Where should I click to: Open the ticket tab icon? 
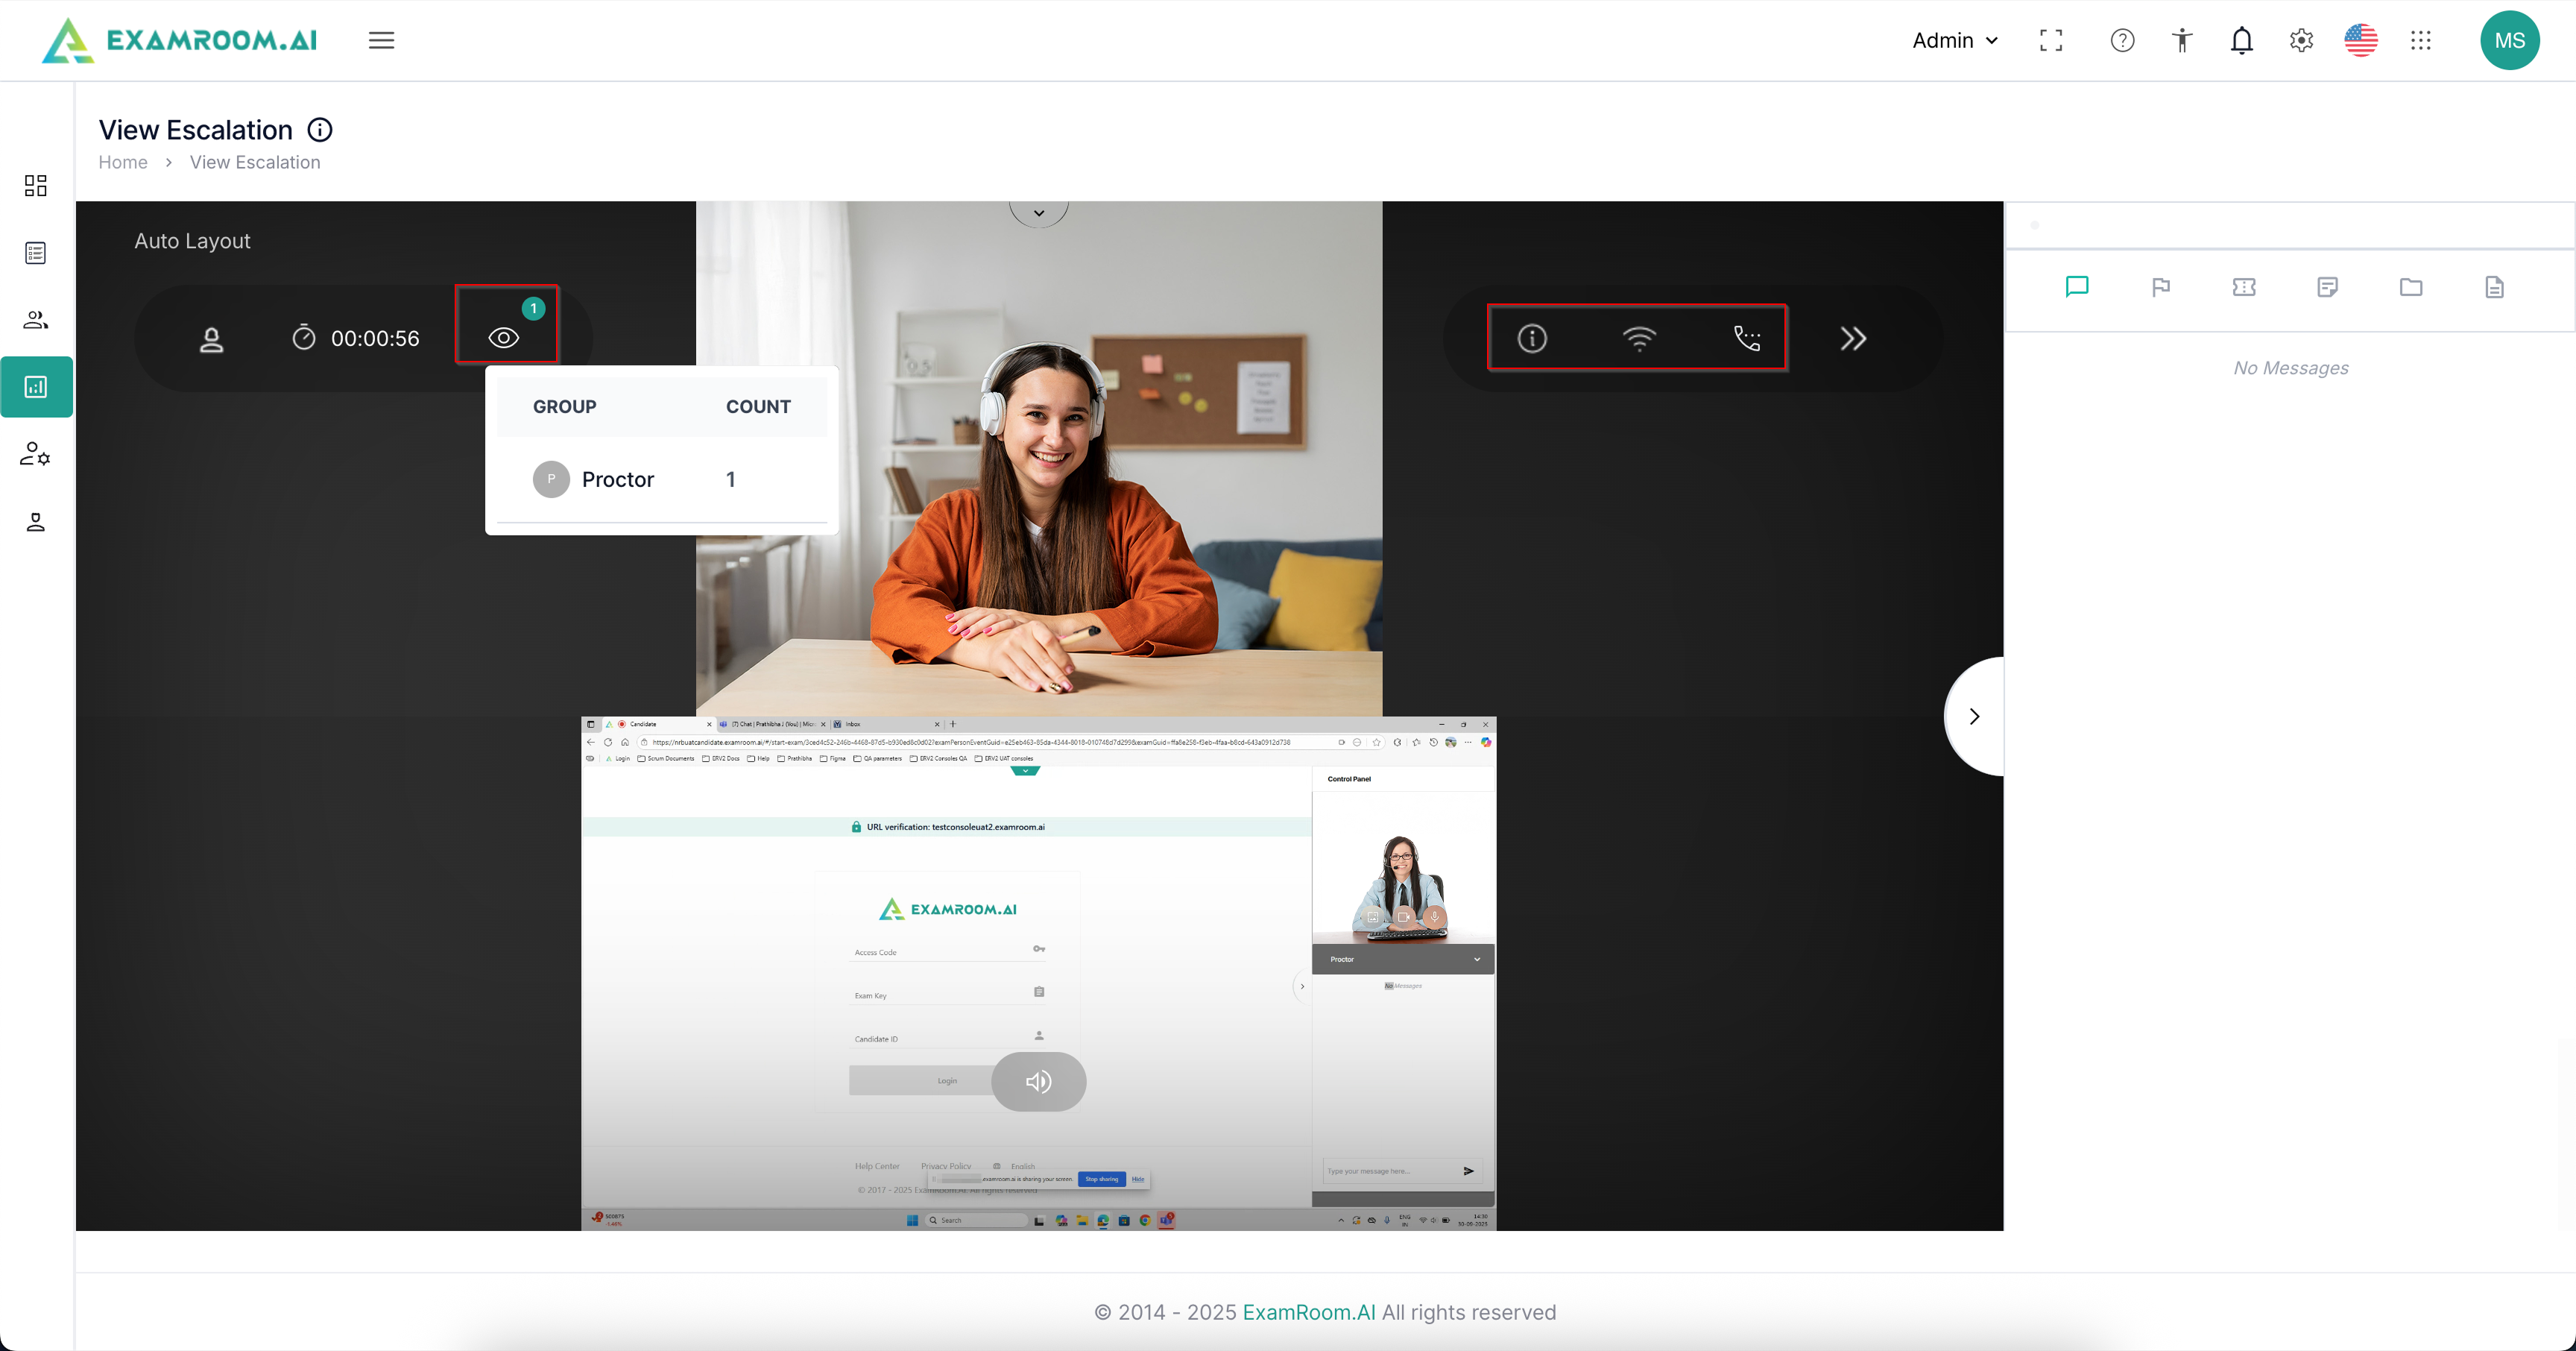2244,287
